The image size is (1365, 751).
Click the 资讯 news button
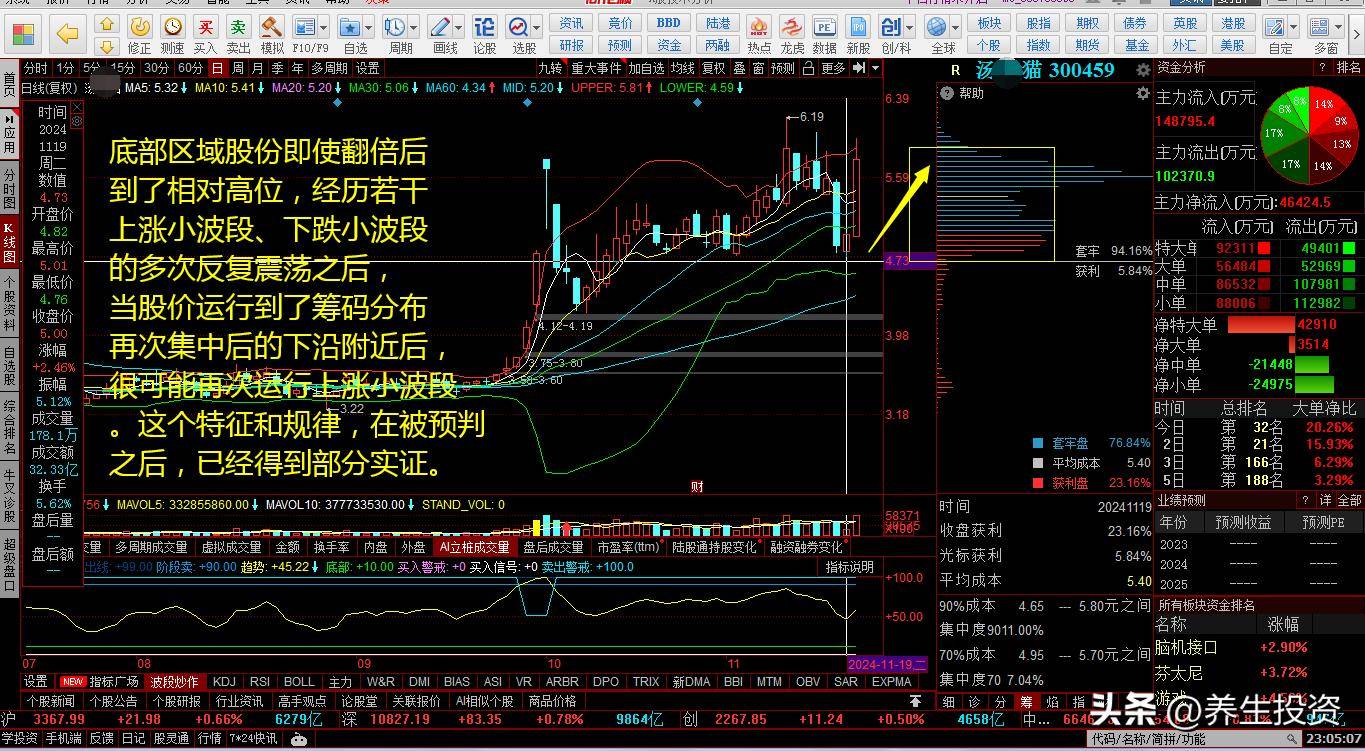click(571, 23)
